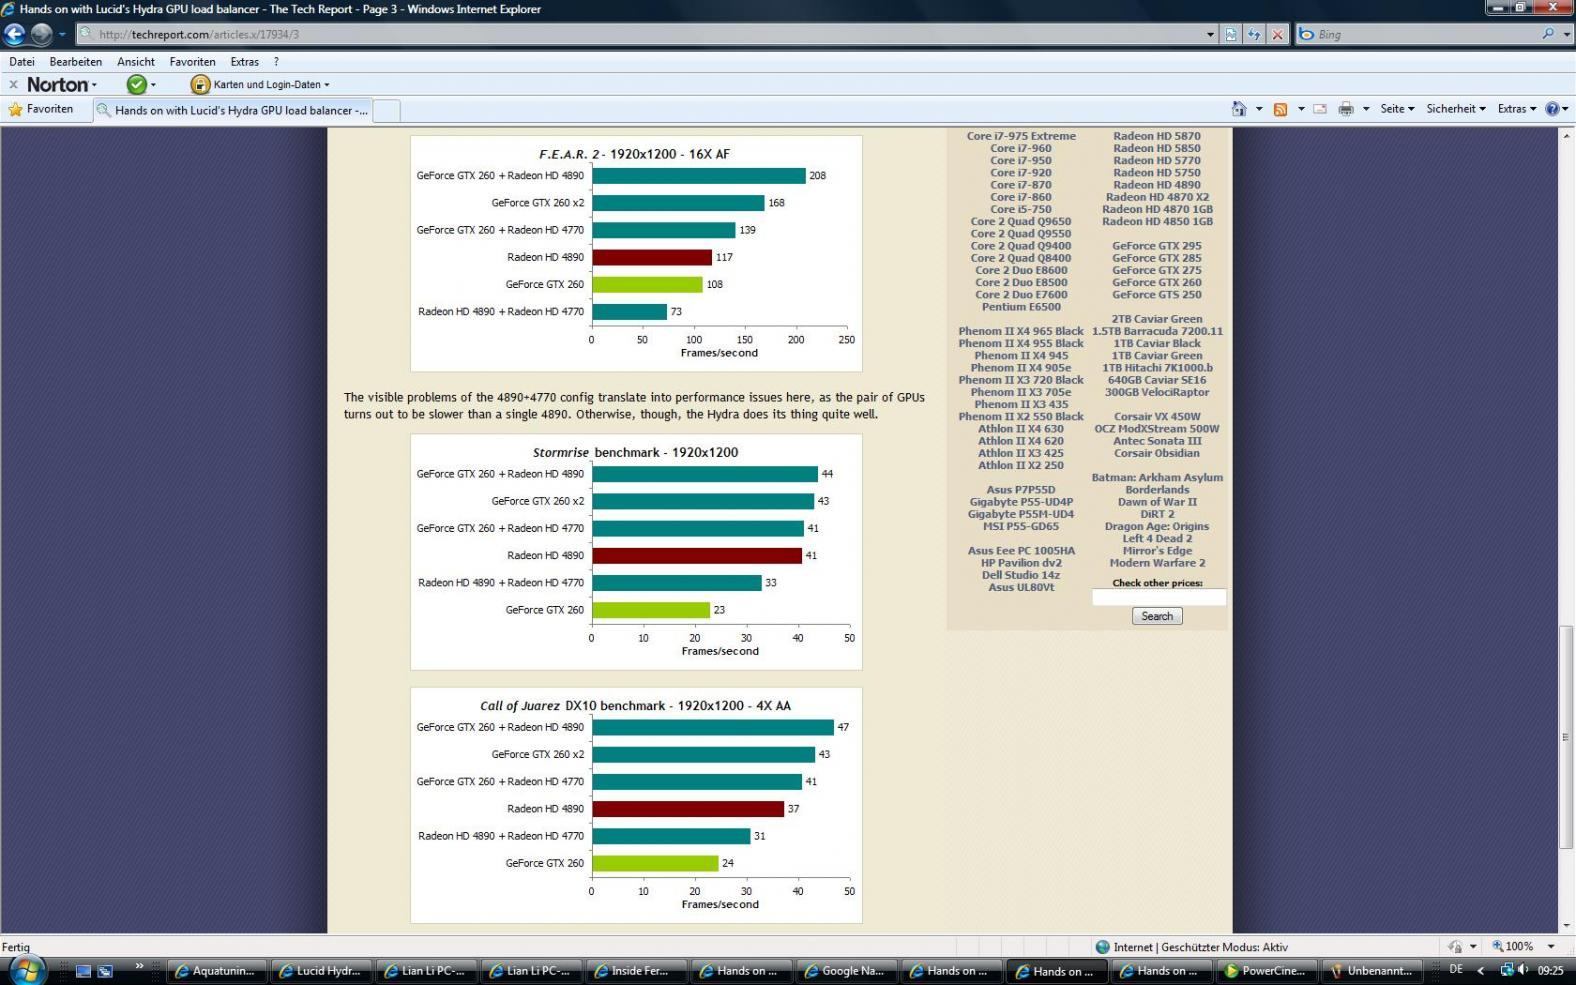Open the 100% zoom level control

(1524, 946)
